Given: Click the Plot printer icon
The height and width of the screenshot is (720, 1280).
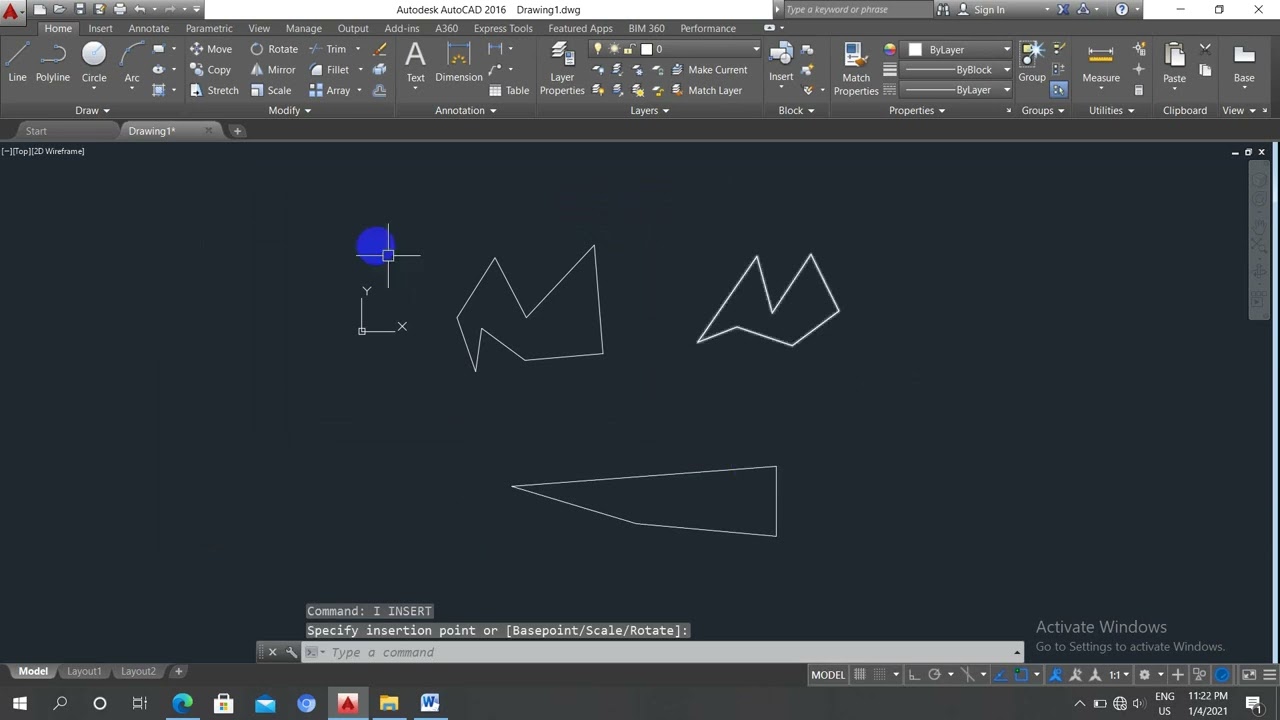Looking at the screenshot, I should click(x=120, y=9).
